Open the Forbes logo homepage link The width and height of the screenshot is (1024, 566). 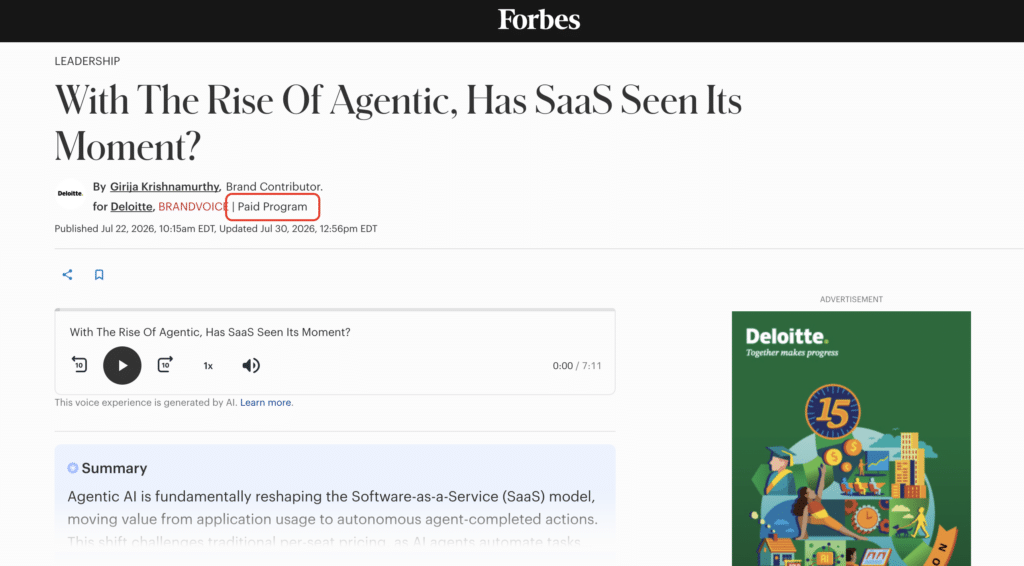(x=539, y=20)
